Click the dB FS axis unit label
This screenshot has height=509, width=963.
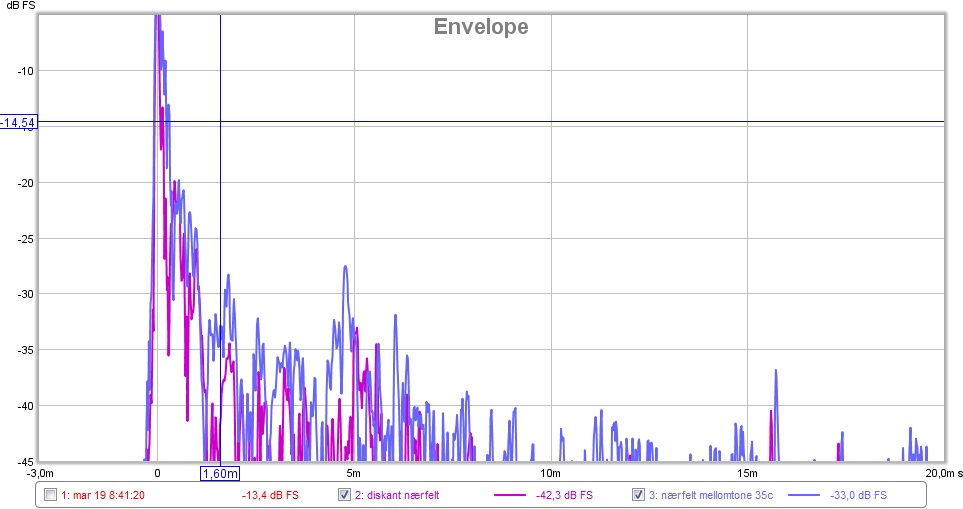[x=20, y=5]
